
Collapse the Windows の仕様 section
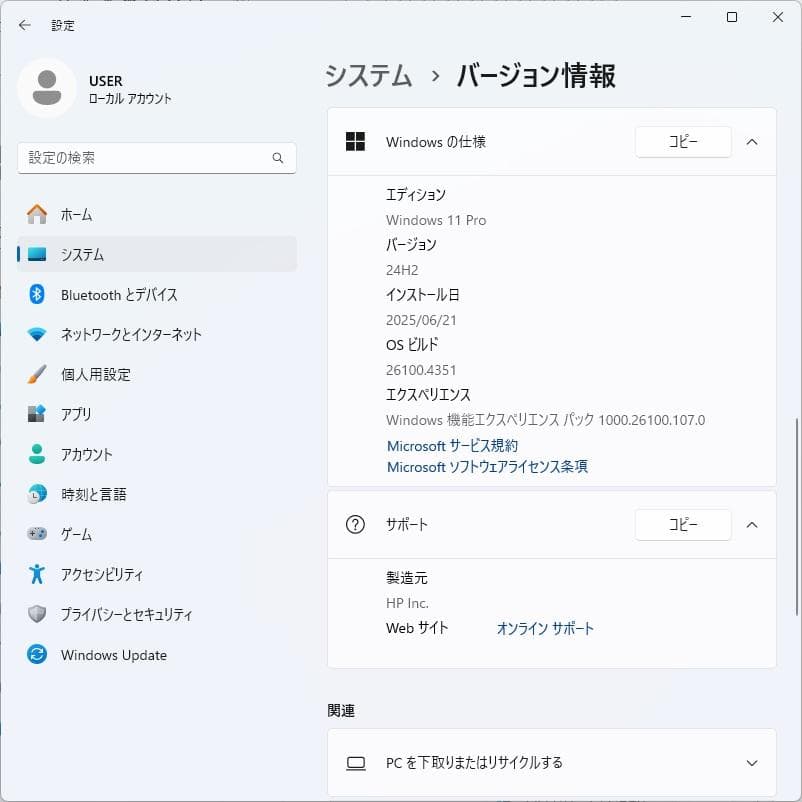click(752, 142)
